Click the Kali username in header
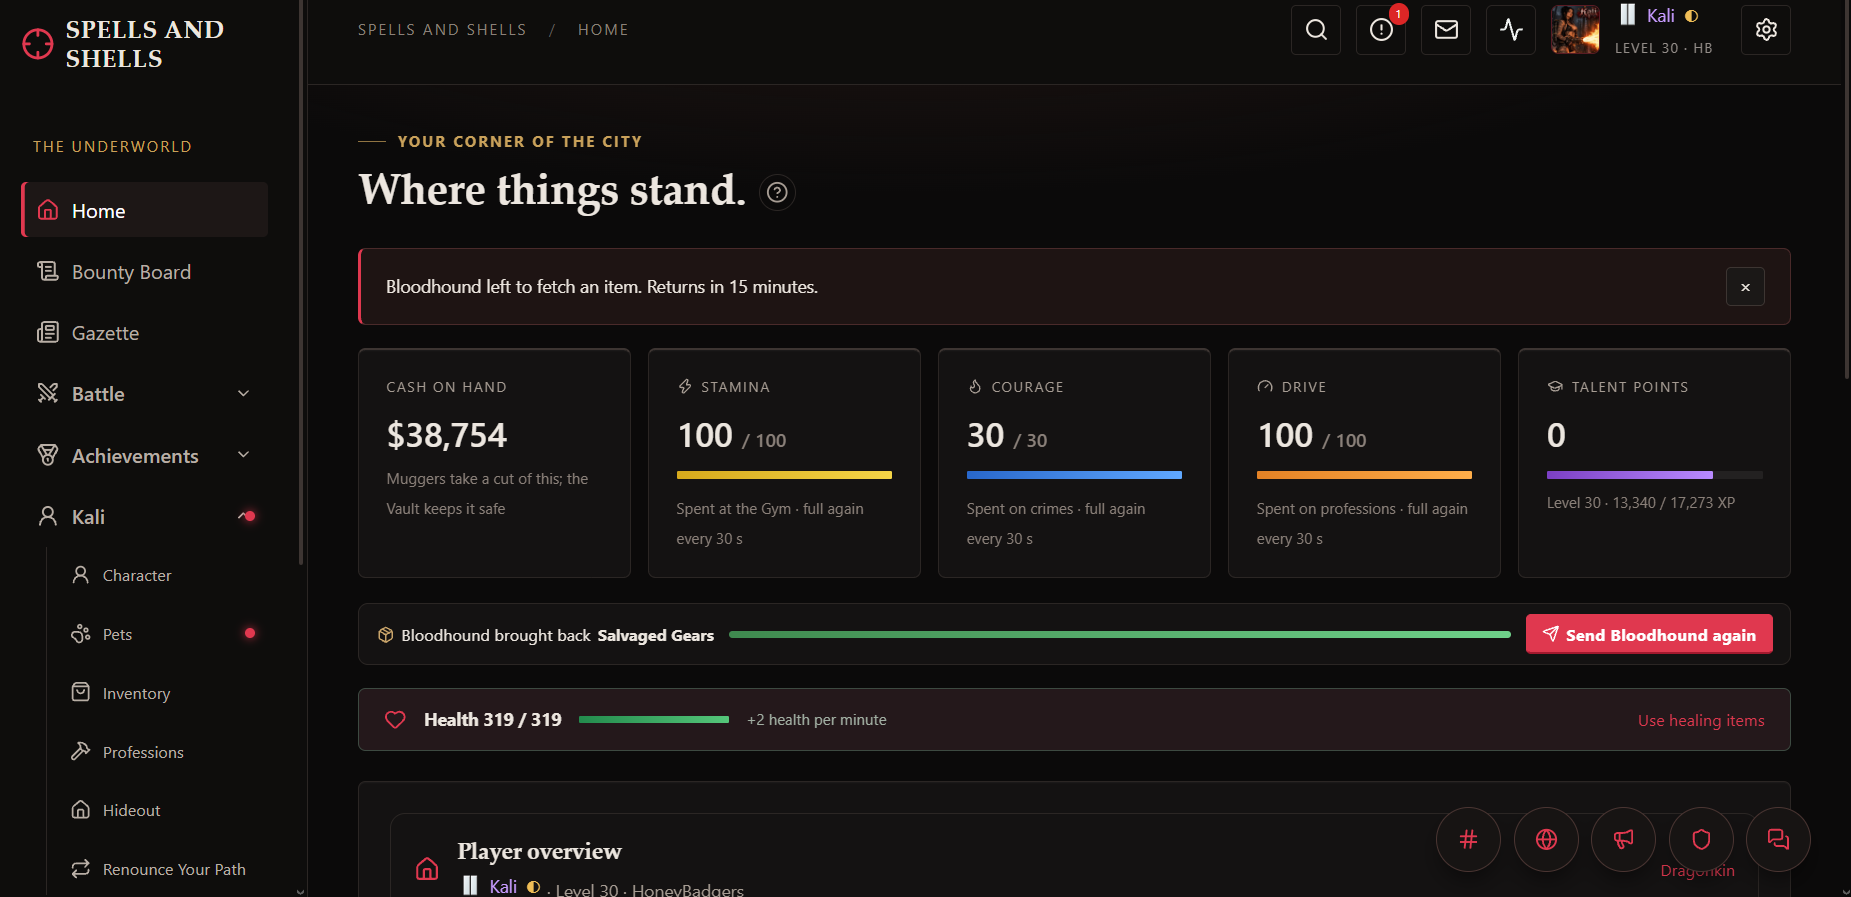 [1660, 16]
